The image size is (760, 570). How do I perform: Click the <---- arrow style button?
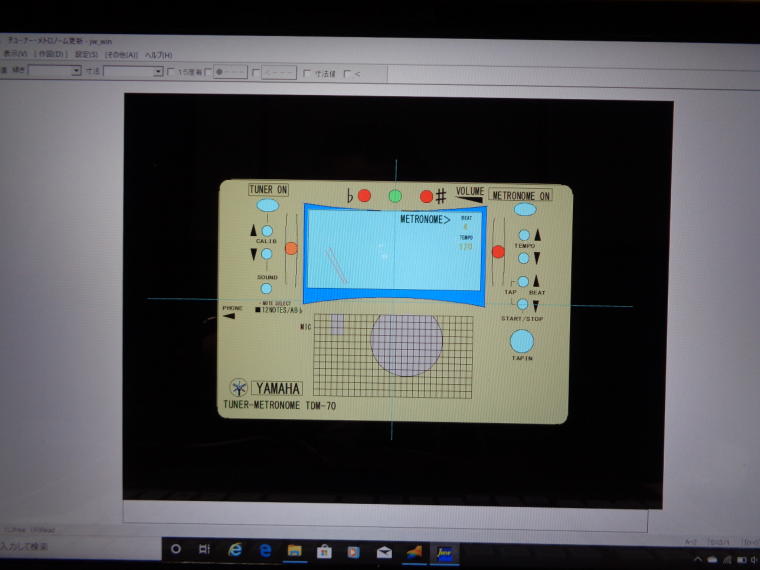(279, 73)
